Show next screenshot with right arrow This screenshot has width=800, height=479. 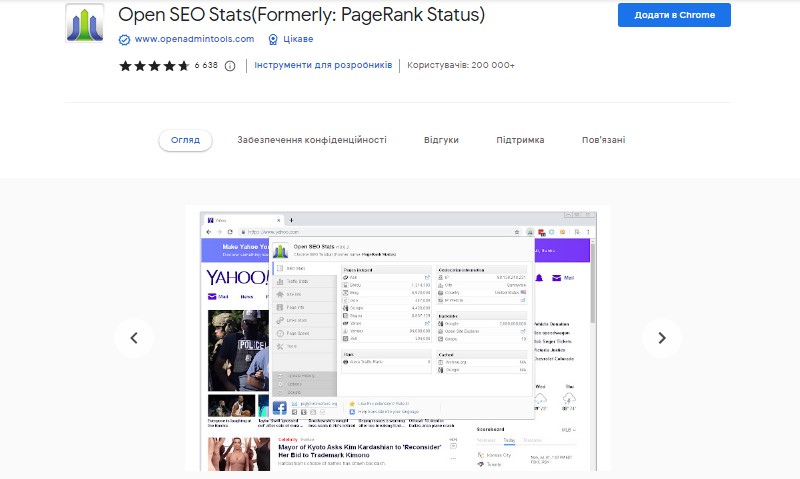point(661,338)
